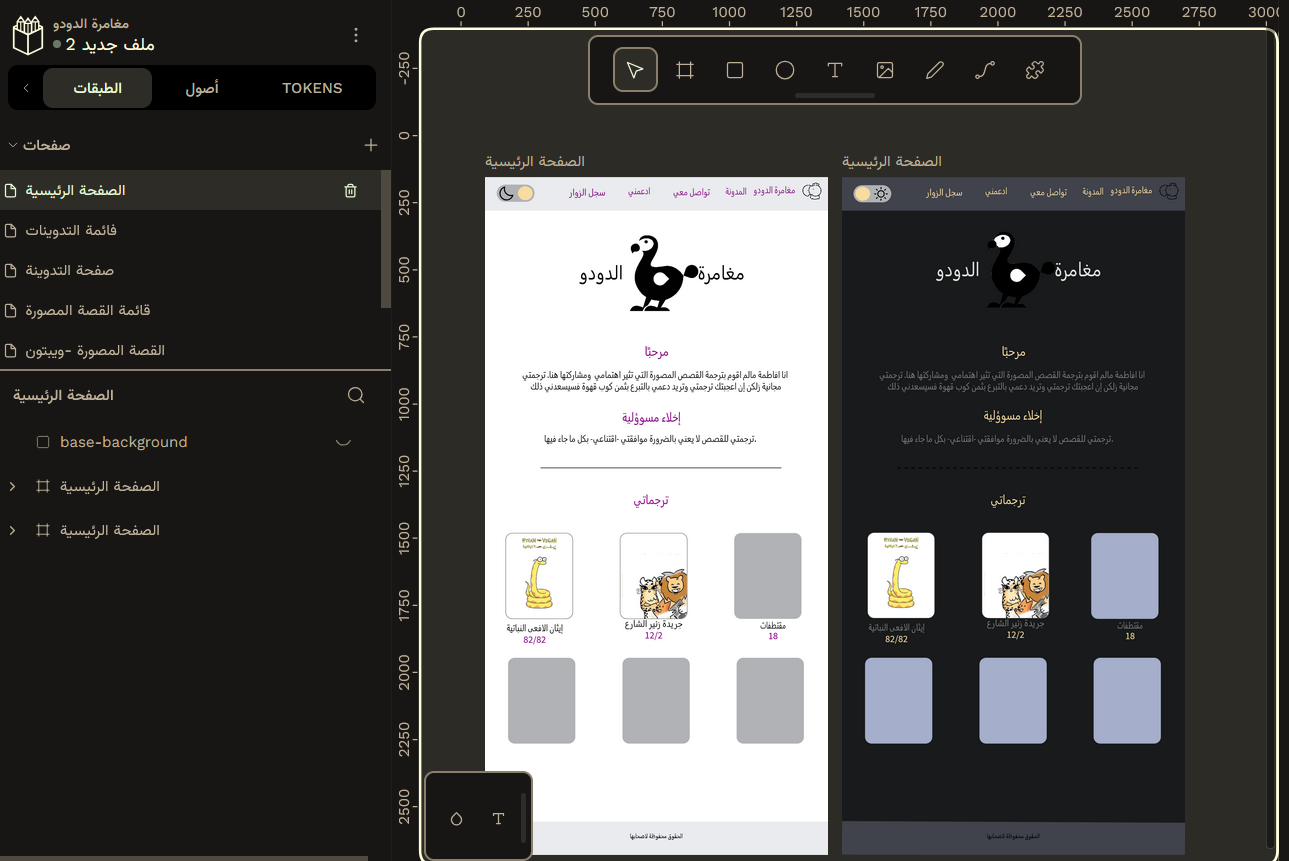Open the three-dot file menu

[356, 35]
